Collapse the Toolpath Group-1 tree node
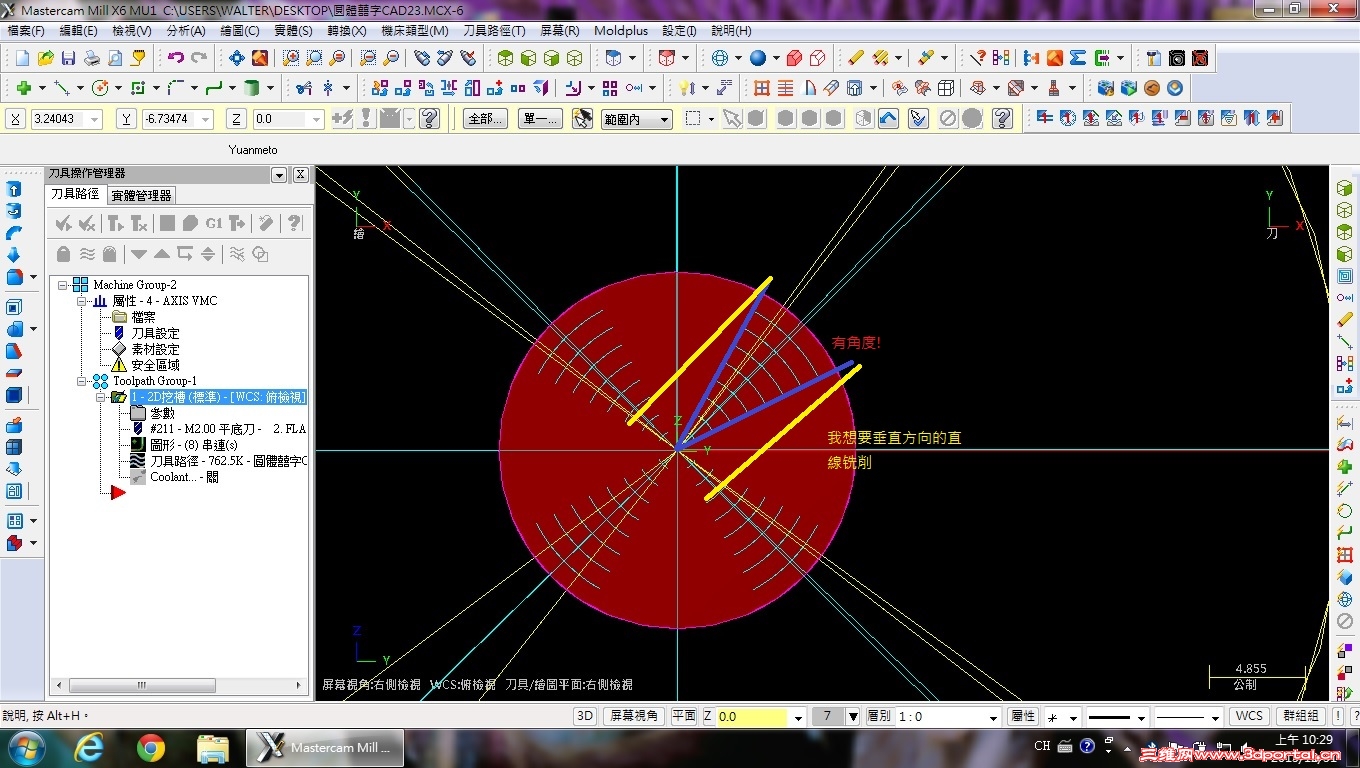The height and width of the screenshot is (768, 1360). point(82,381)
